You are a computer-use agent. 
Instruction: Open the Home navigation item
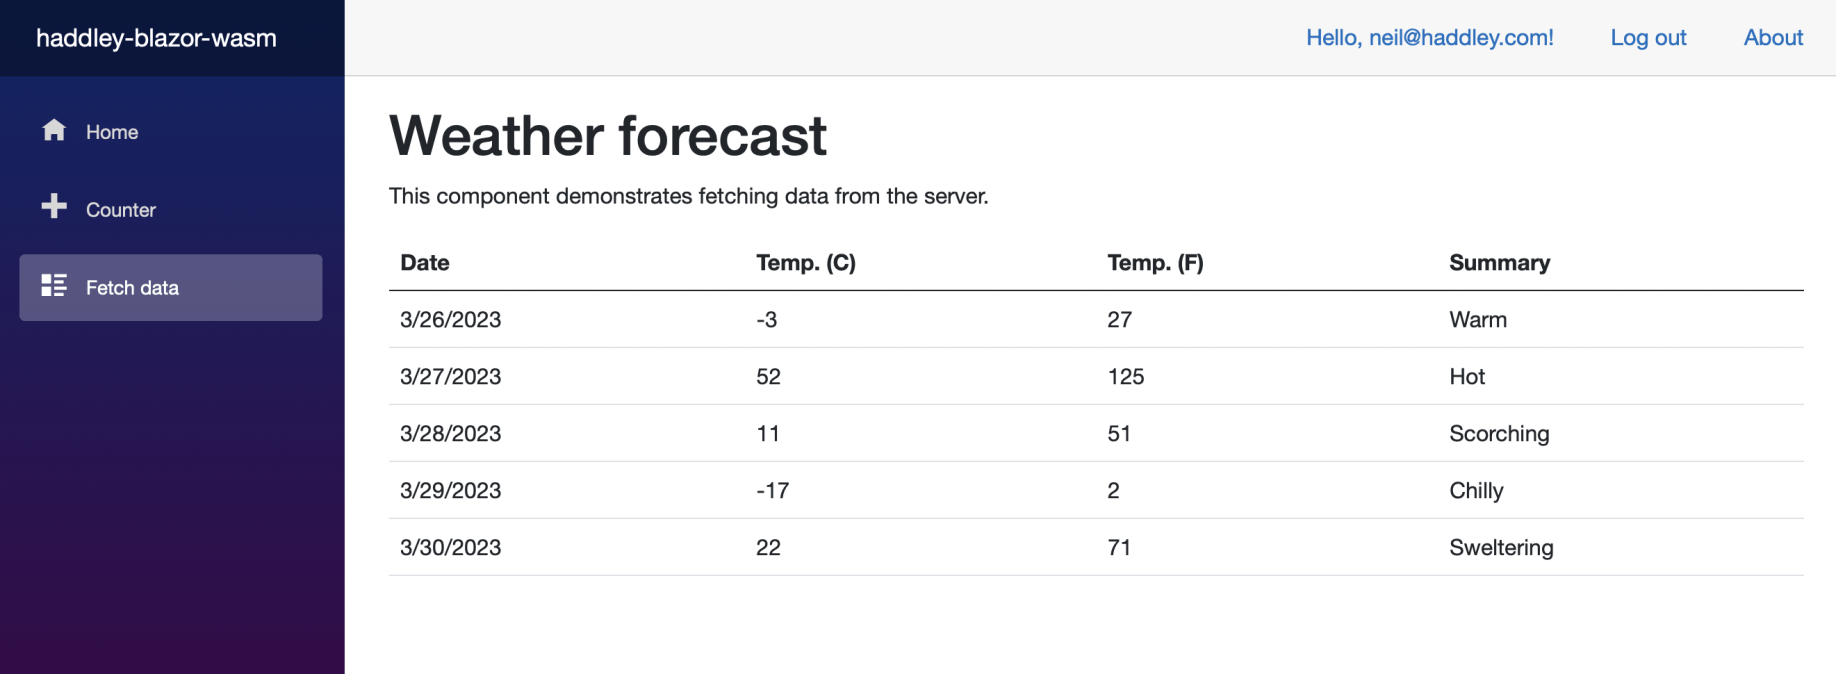(x=112, y=132)
